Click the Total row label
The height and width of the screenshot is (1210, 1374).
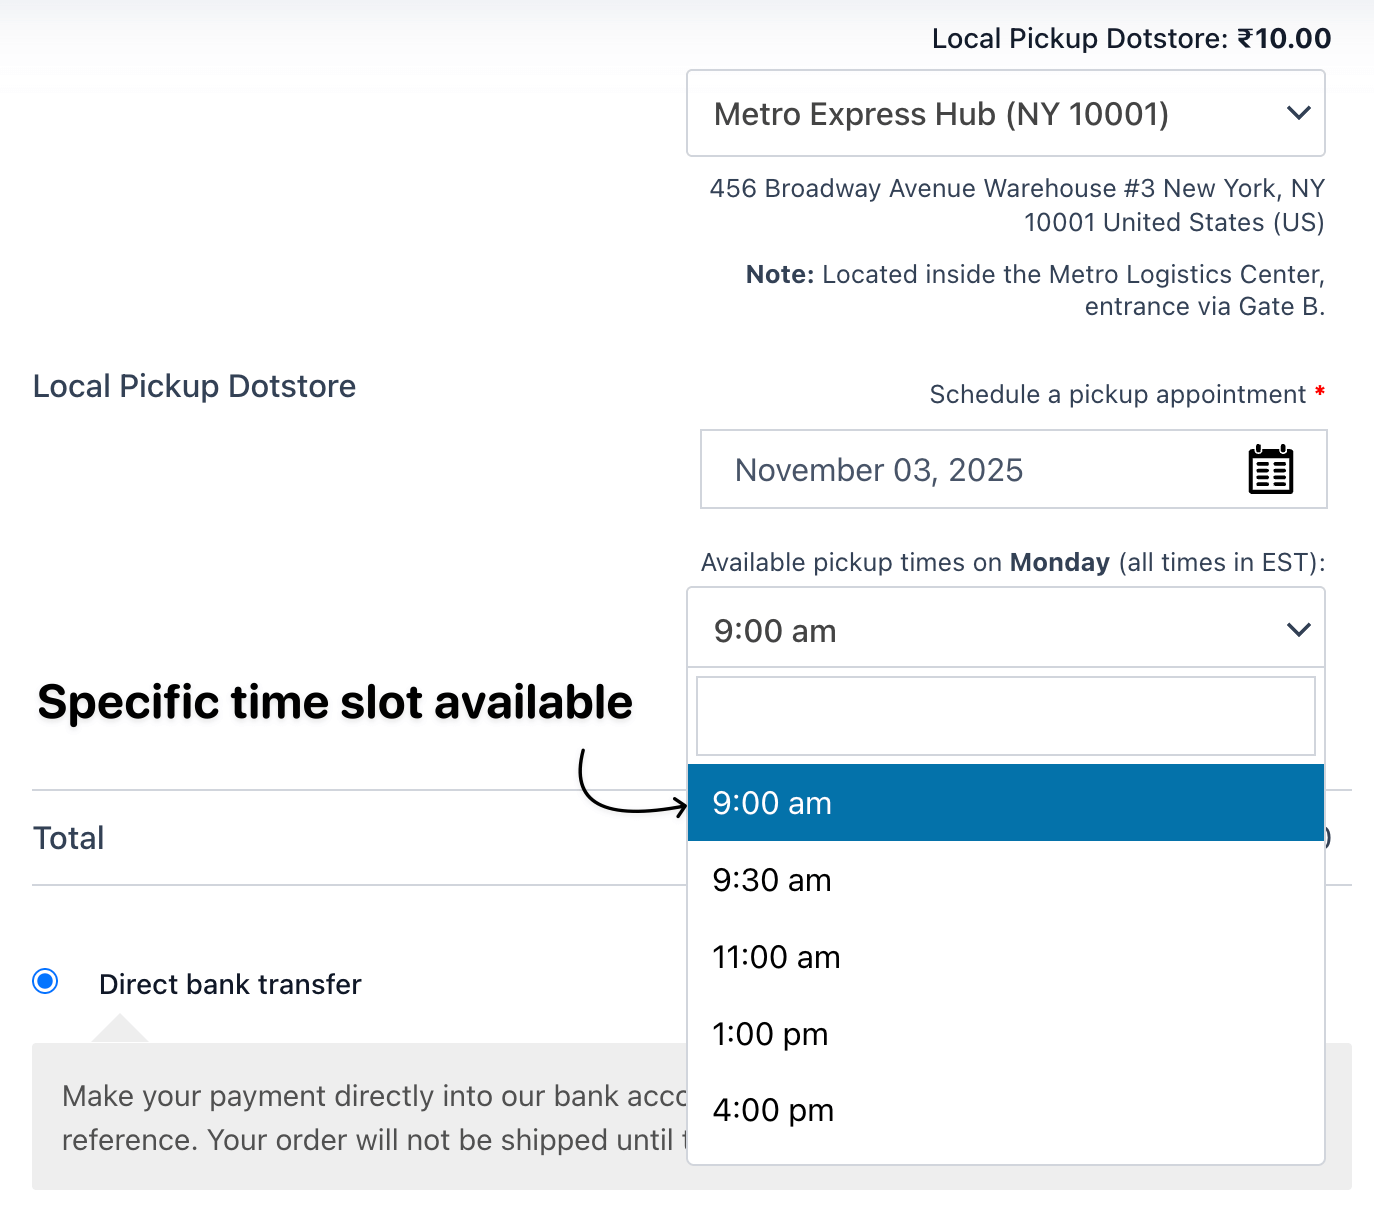click(x=68, y=838)
